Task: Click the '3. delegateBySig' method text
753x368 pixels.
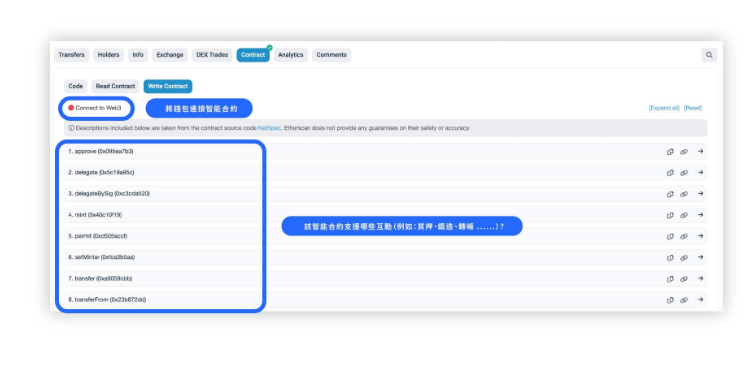Action: [109, 194]
